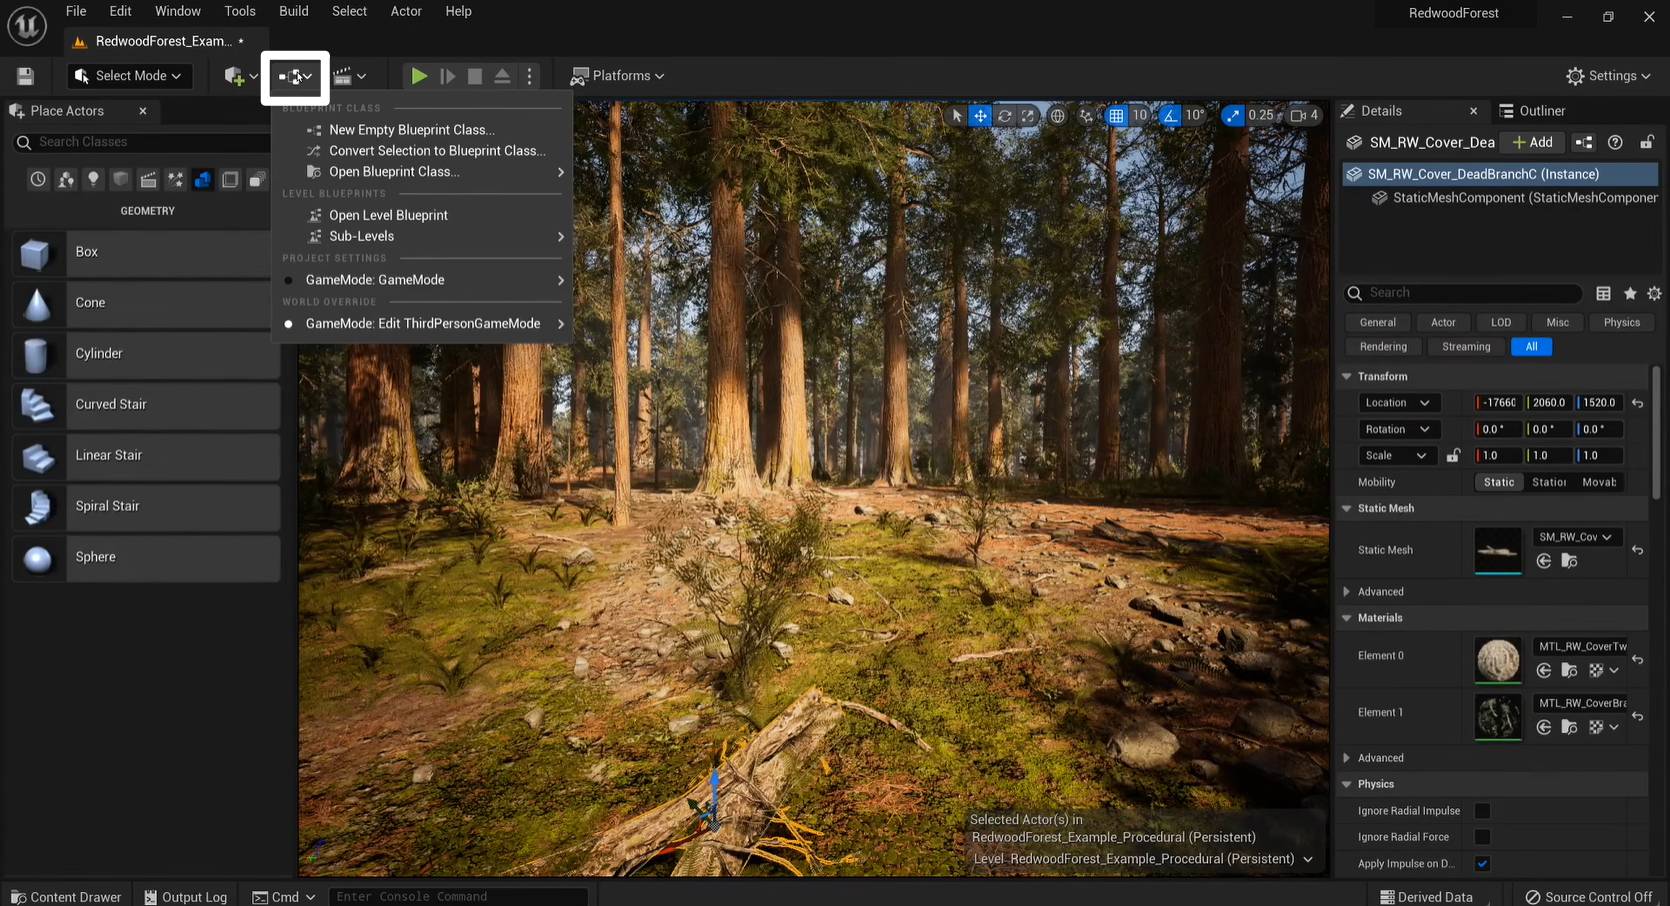Viewport: 1670px width, 906px height.
Task: Choose New Empty Blueprint Class menu entry
Action: point(411,130)
